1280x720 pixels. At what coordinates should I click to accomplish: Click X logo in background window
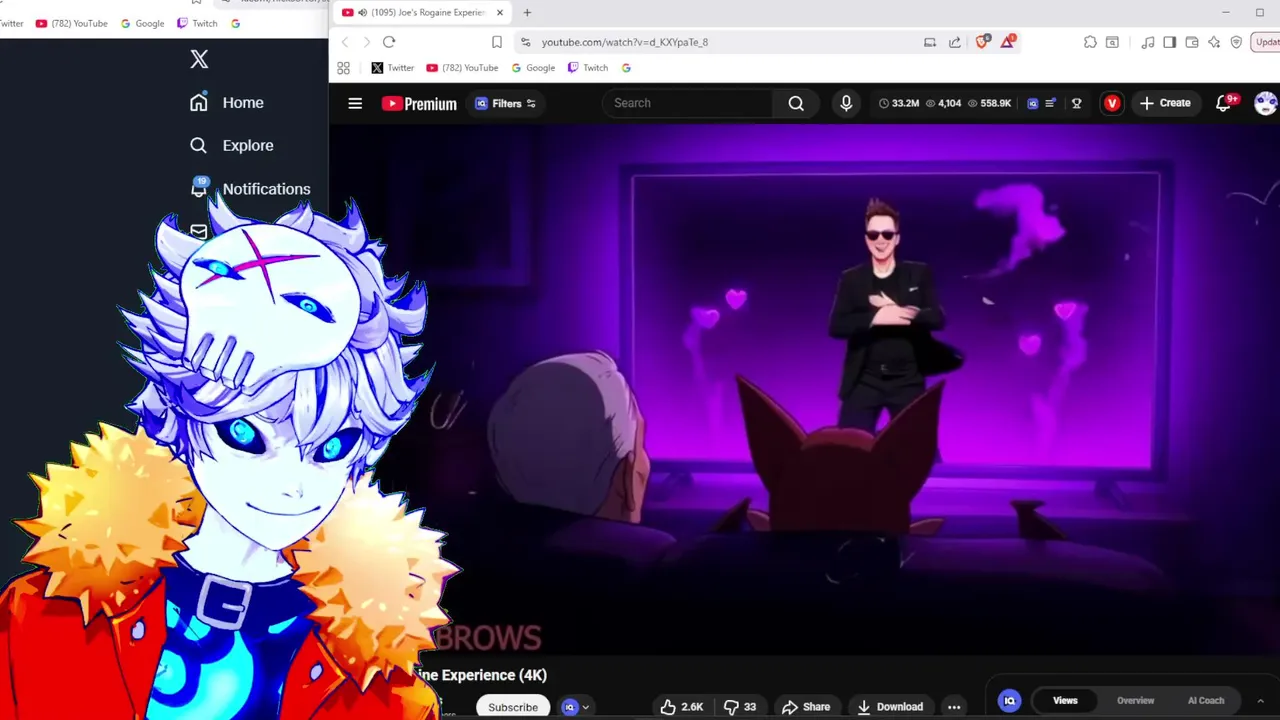199,59
